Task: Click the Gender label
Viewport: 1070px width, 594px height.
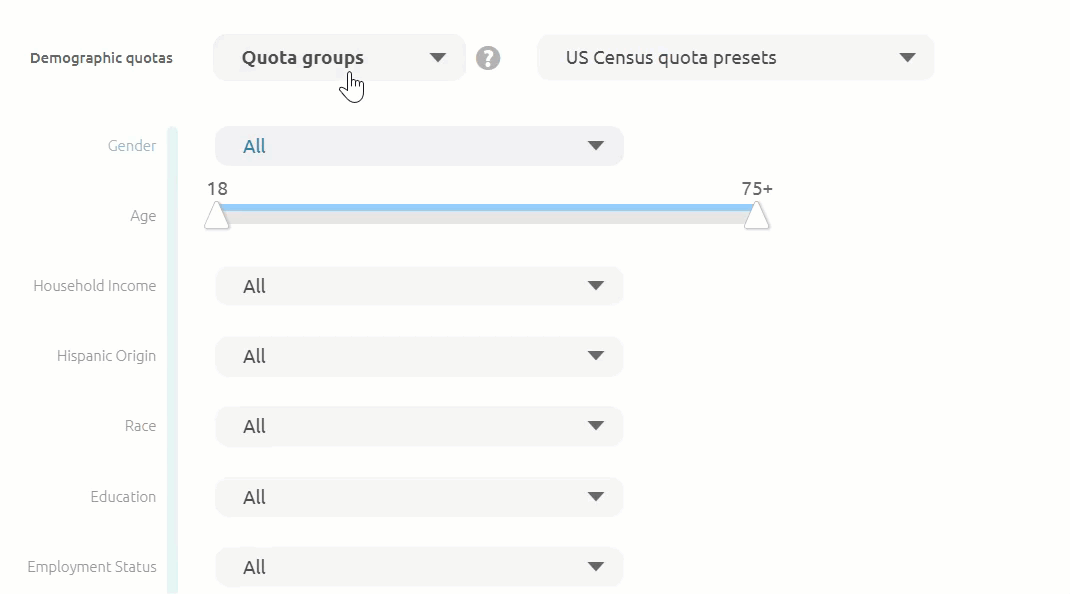Action: (132, 146)
